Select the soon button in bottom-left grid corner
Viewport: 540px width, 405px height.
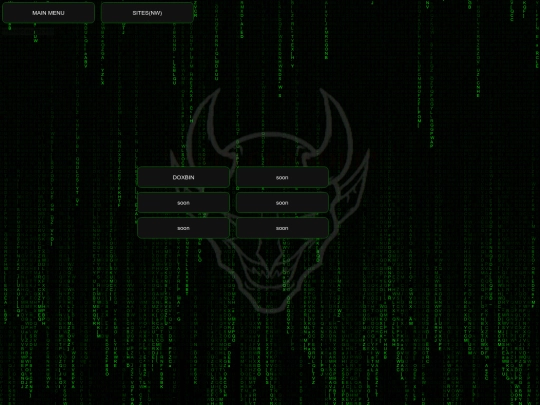point(183,228)
